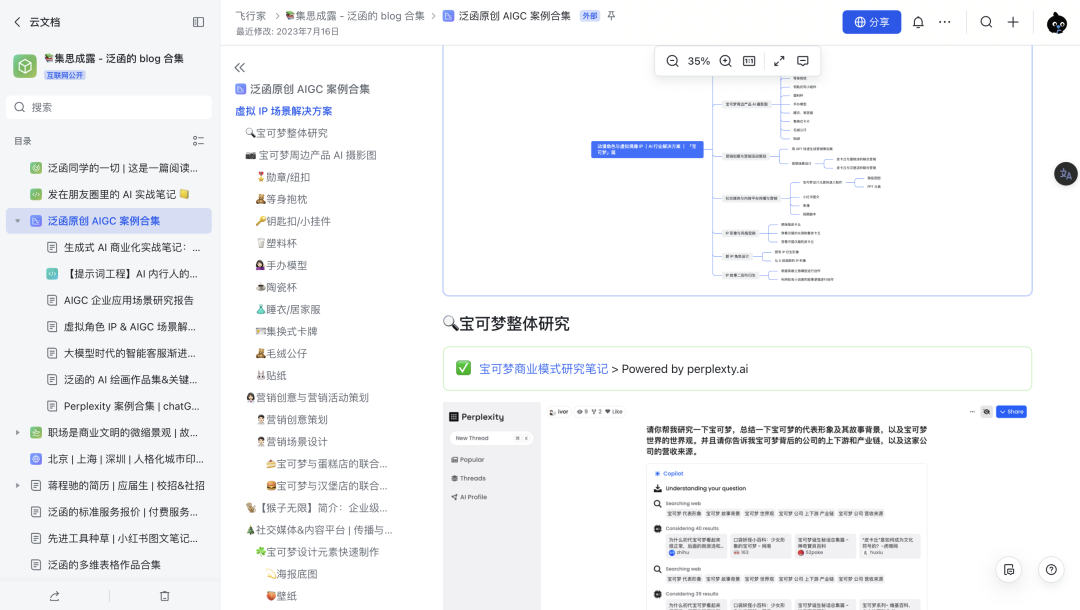The image size is (1080, 610).
Task: Open 【提示词工程】AI 内行人 page
Action: click(x=132, y=274)
